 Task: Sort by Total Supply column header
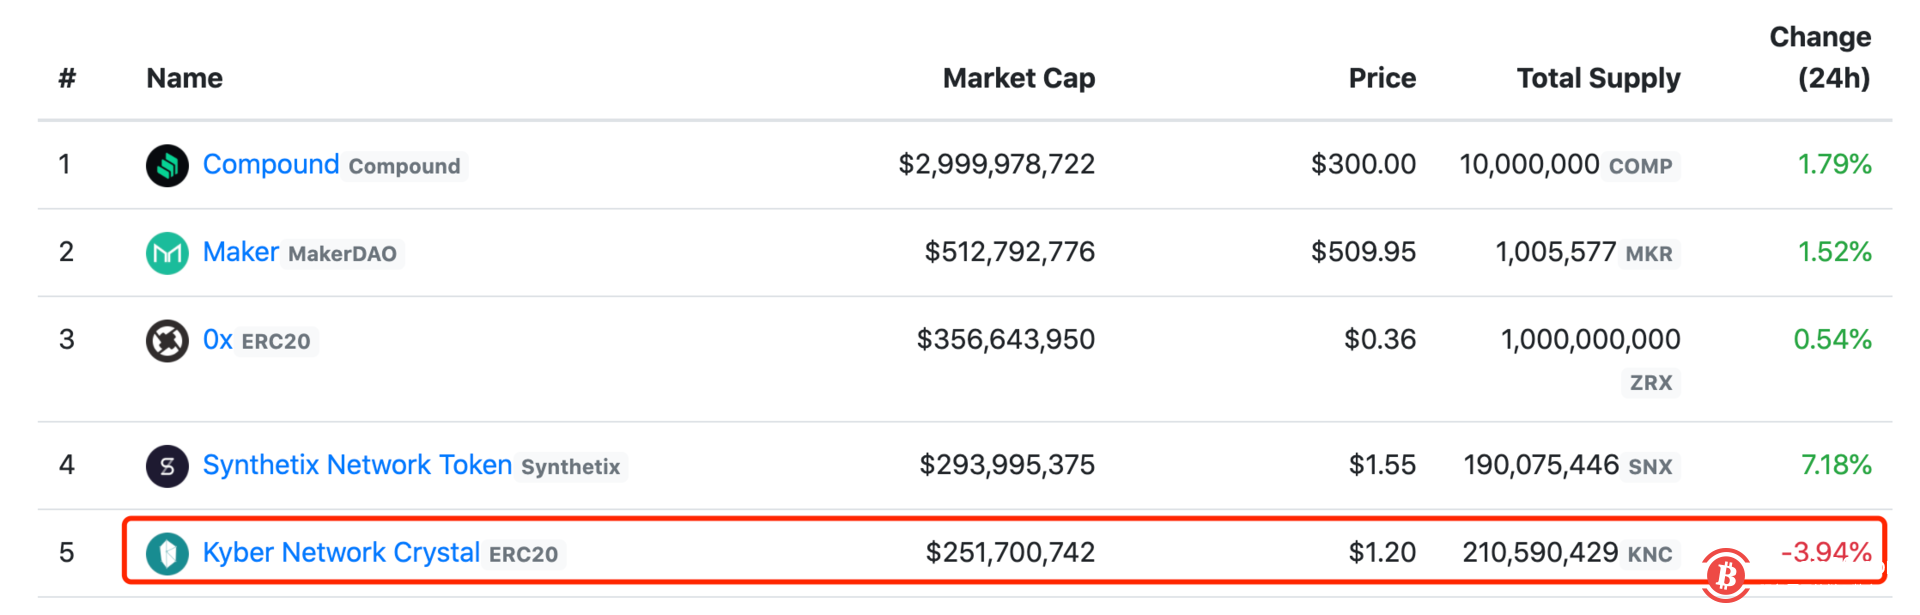[1597, 78]
